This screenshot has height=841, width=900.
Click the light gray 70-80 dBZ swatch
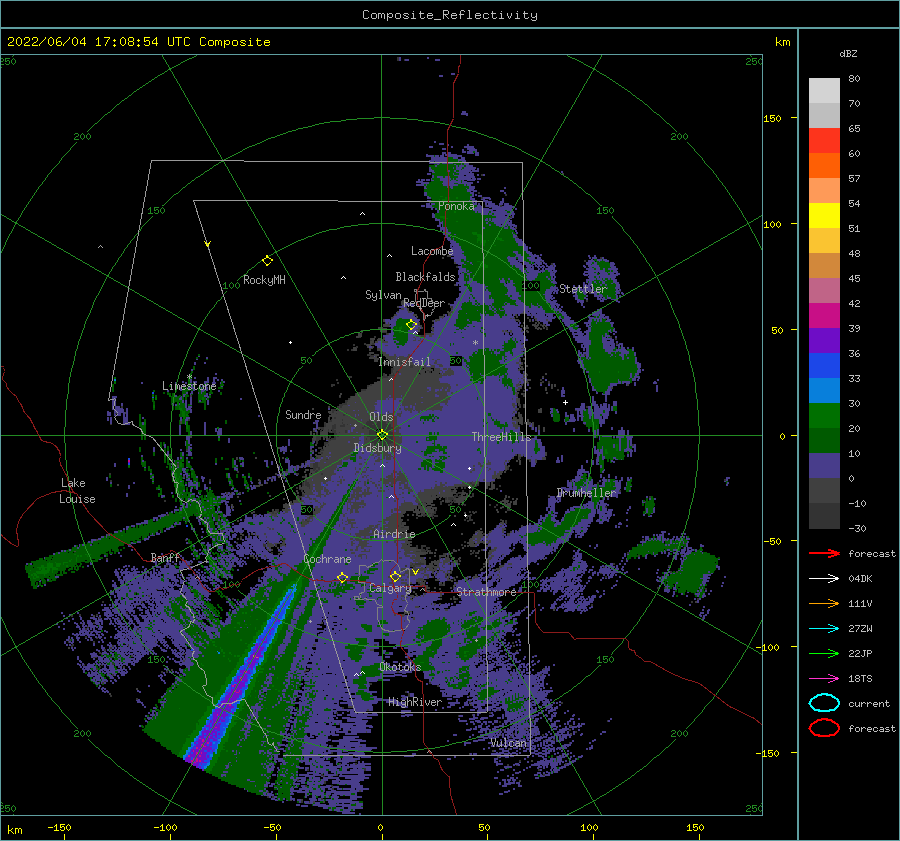pos(824,91)
